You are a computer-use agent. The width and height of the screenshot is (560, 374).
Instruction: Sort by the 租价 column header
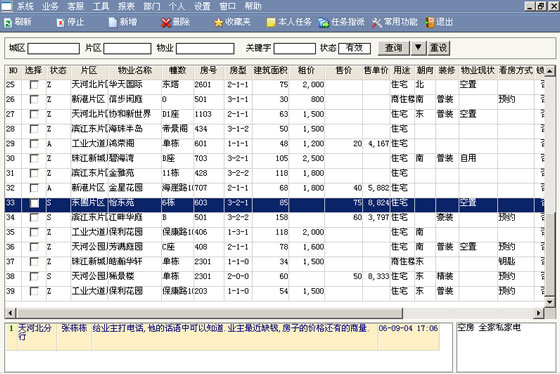(306, 71)
